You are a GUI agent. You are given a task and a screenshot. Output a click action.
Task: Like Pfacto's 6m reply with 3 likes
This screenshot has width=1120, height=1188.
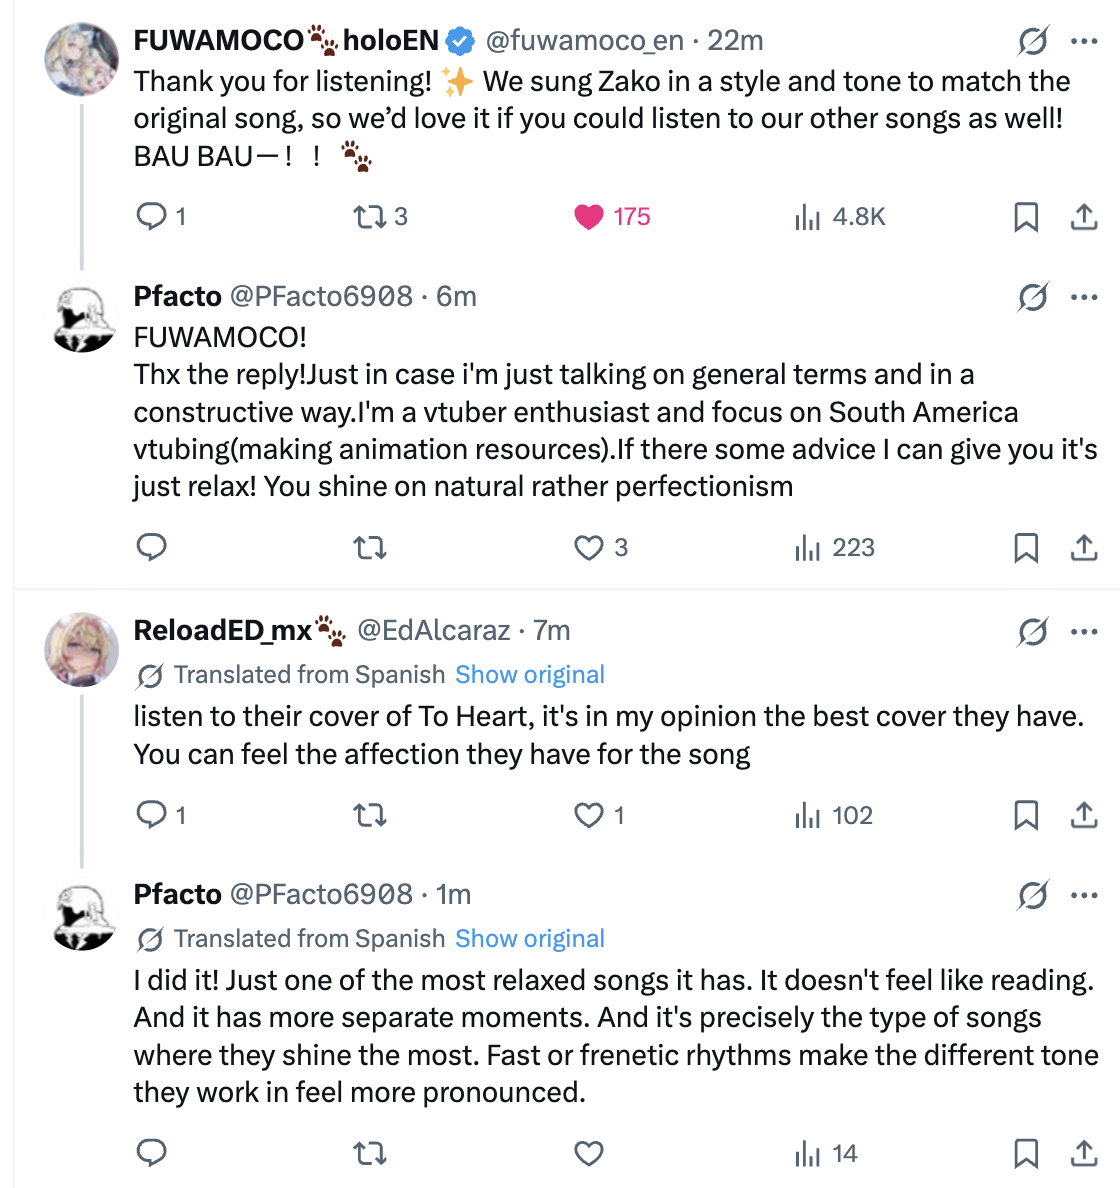click(589, 547)
